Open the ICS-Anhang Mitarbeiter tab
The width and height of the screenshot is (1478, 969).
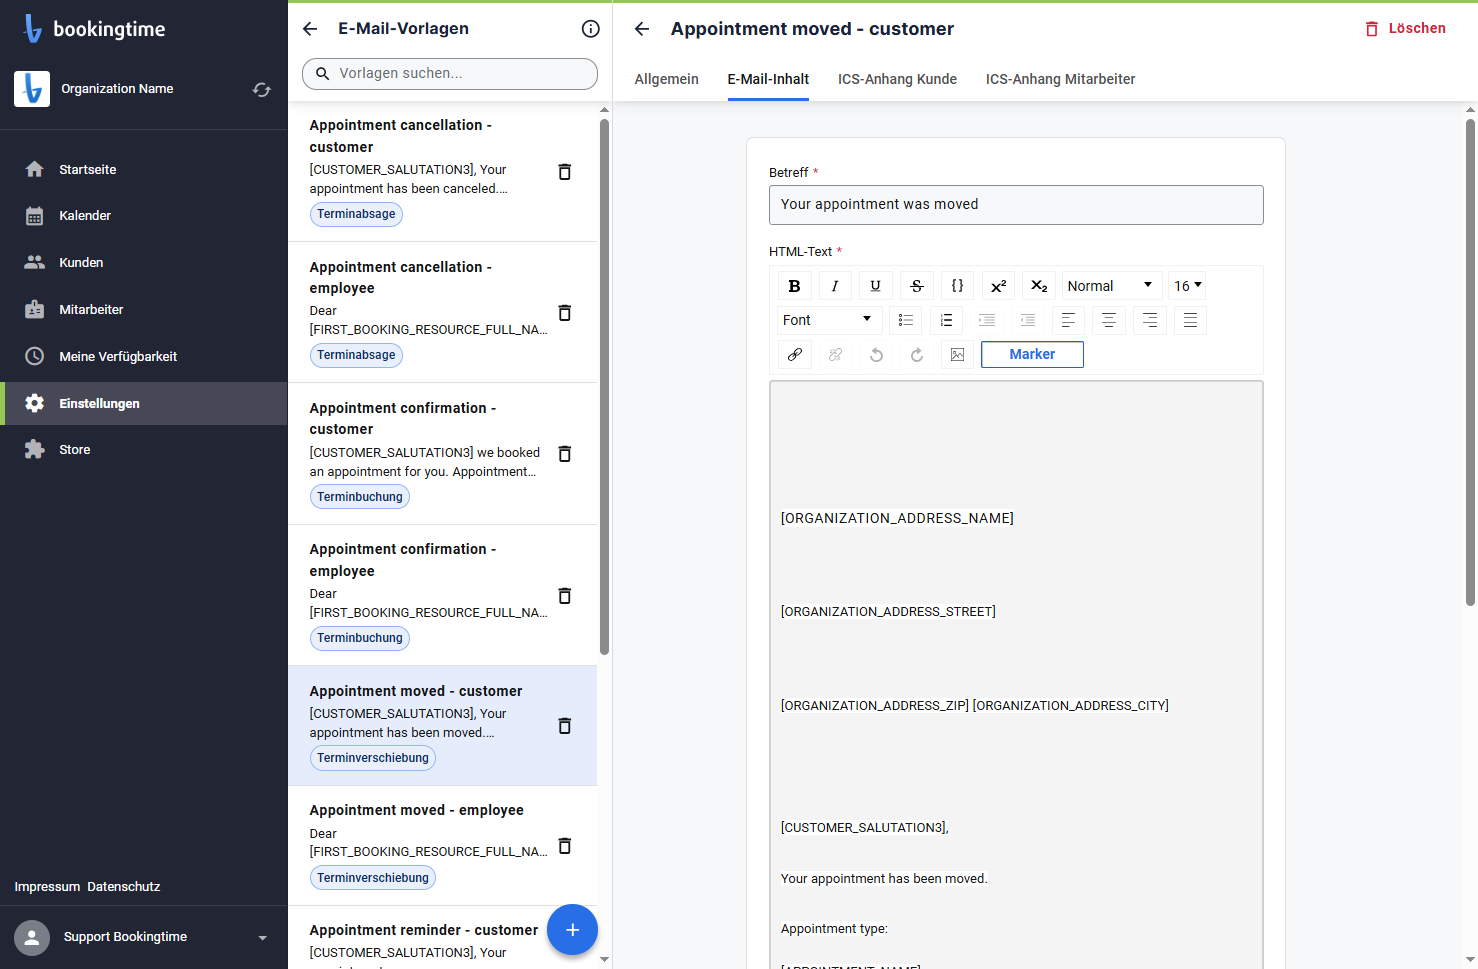pyautogui.click(x=1060, y=79)
